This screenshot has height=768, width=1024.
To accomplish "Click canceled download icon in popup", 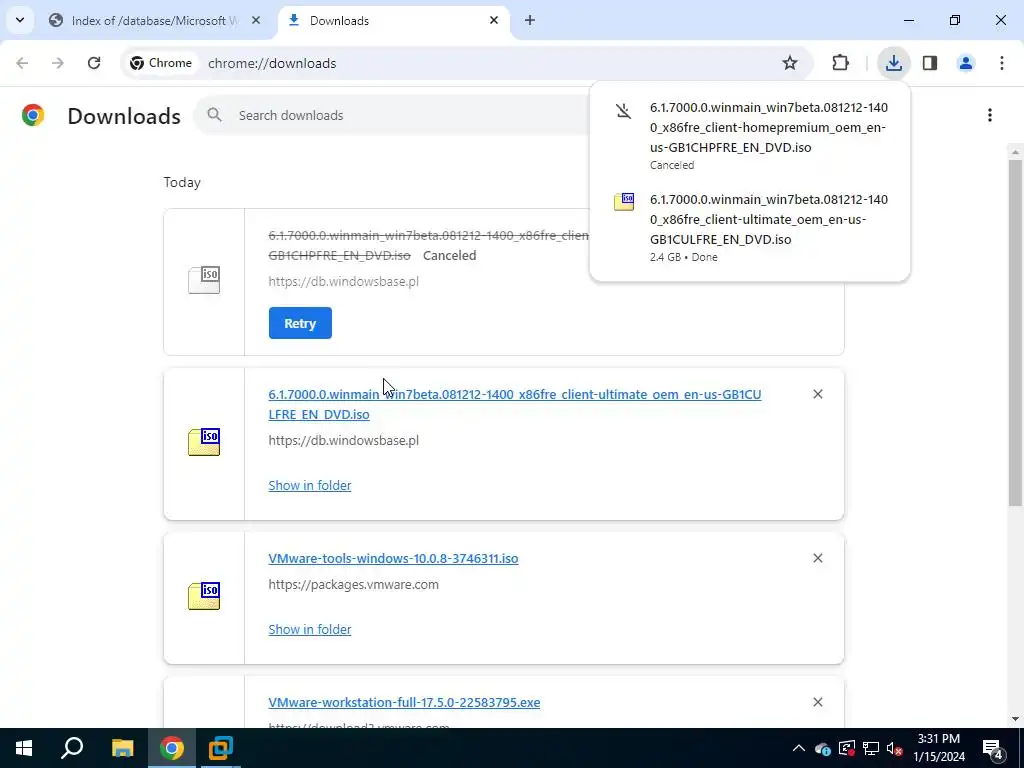I will [624, 110].
